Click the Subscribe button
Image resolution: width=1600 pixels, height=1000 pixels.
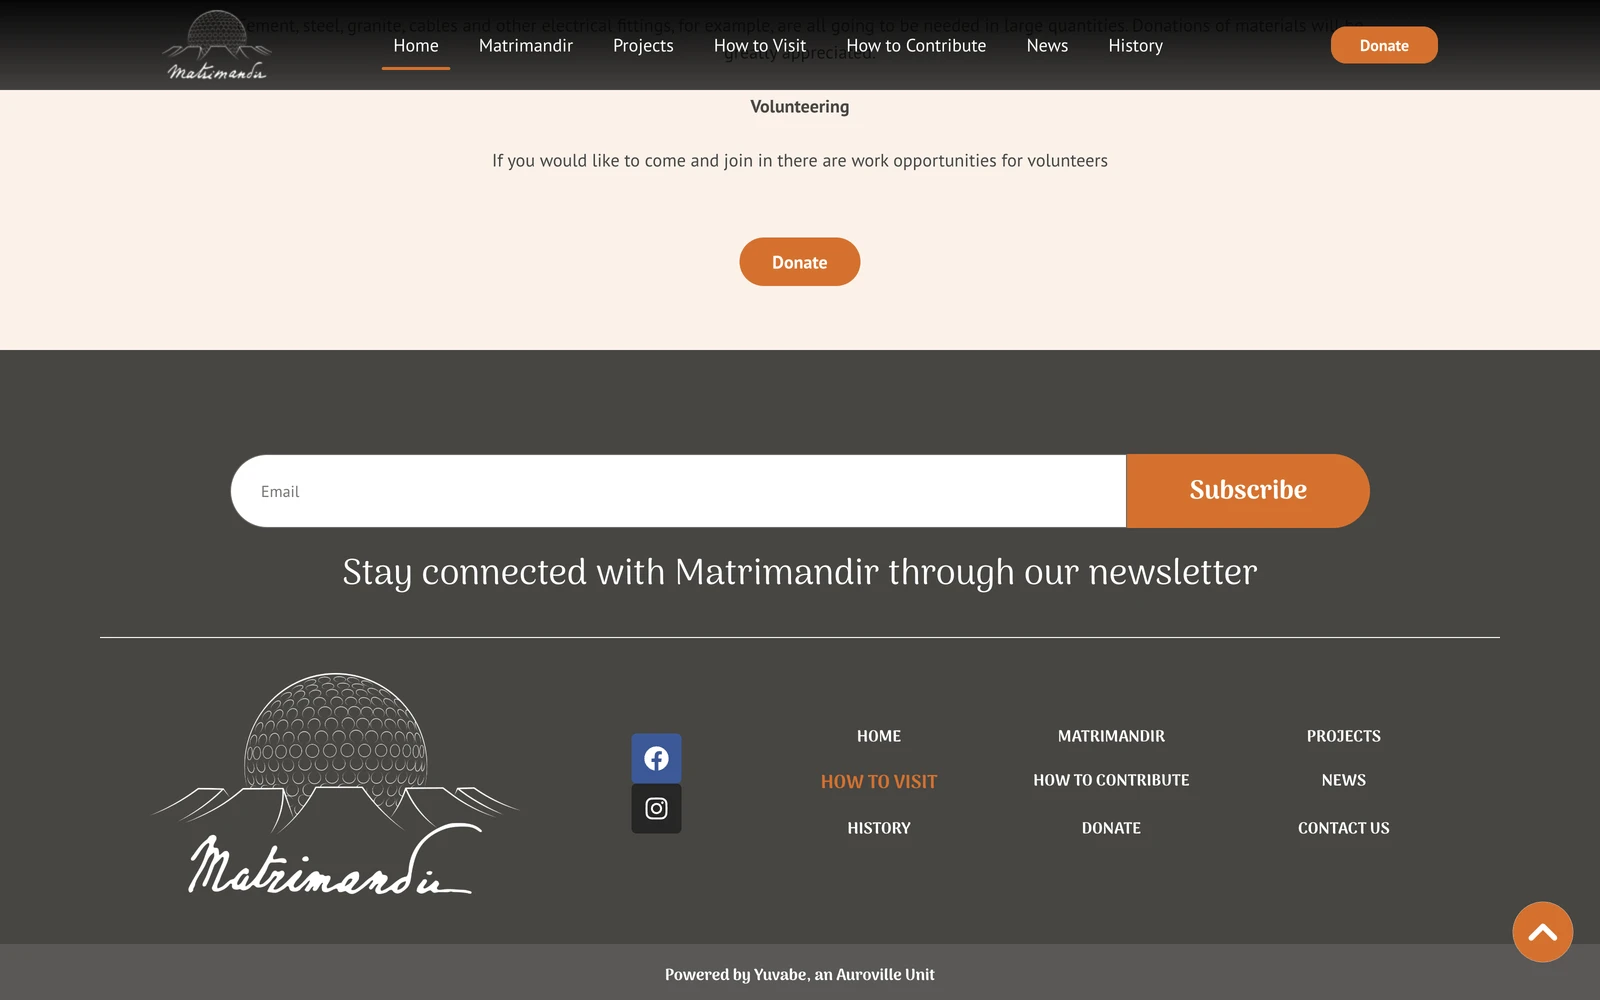tap(1248, 491)
